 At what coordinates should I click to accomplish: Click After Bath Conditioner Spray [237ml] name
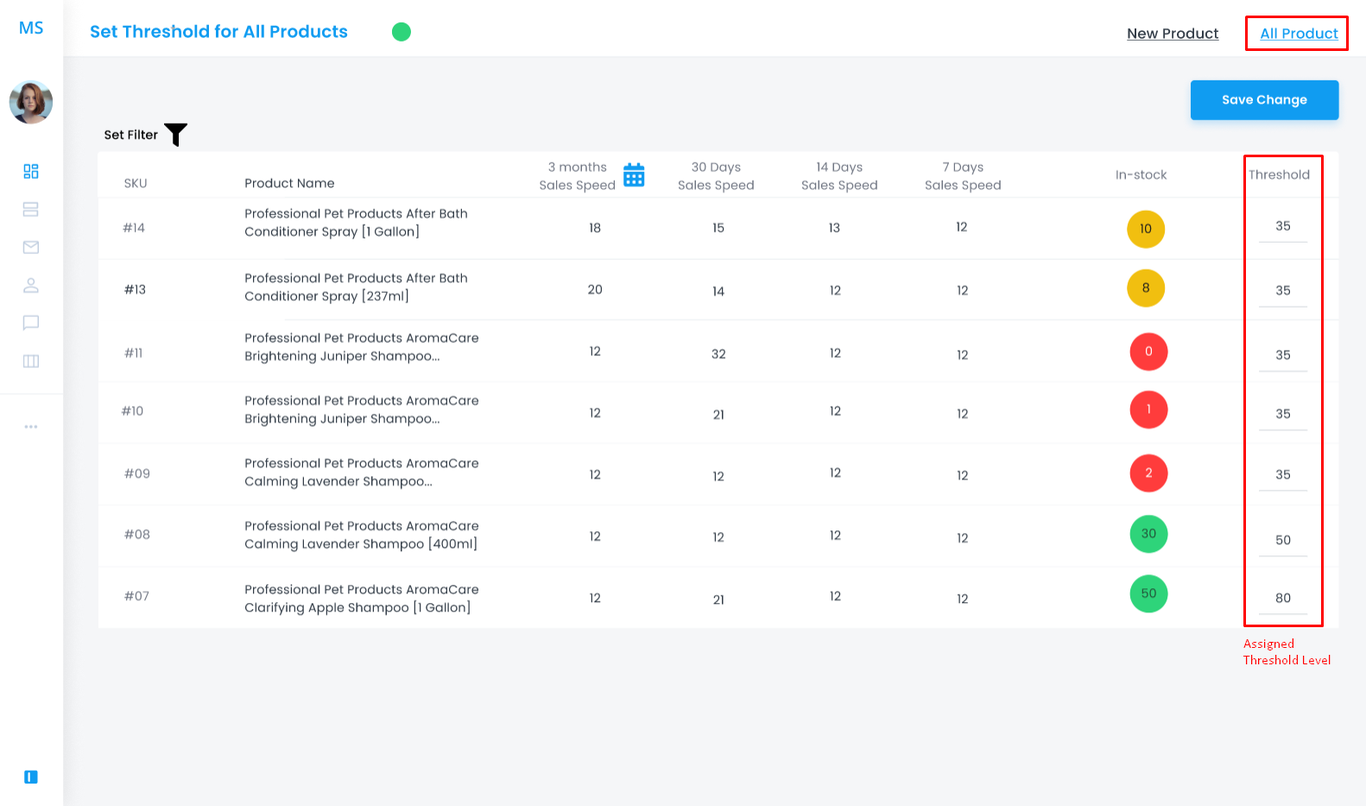356,287
